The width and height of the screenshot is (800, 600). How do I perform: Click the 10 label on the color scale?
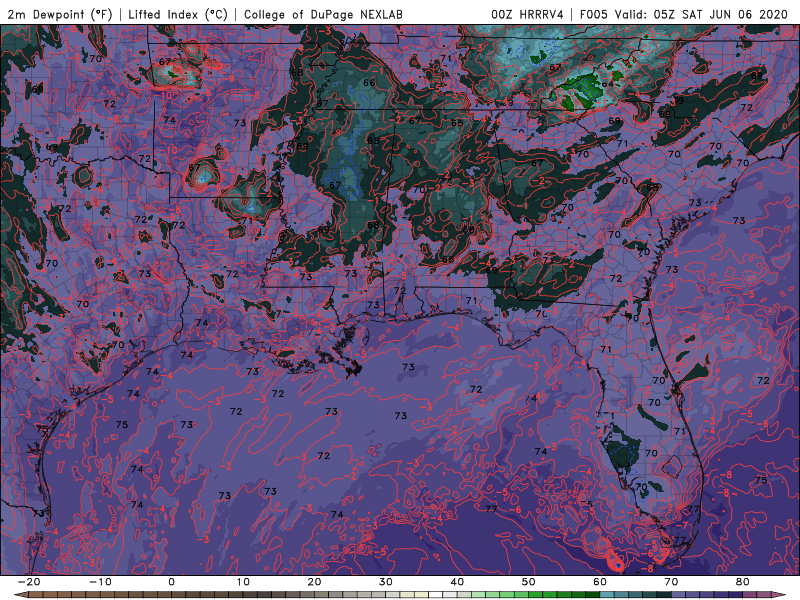point(243,582)
